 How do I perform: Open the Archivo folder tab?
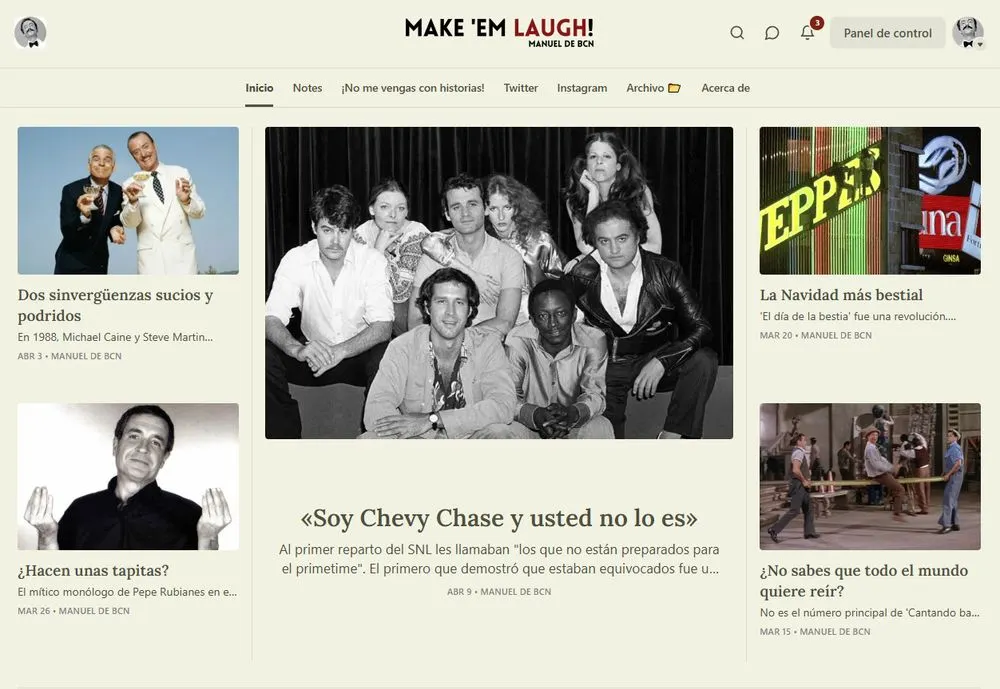click(x=653, y=88)
